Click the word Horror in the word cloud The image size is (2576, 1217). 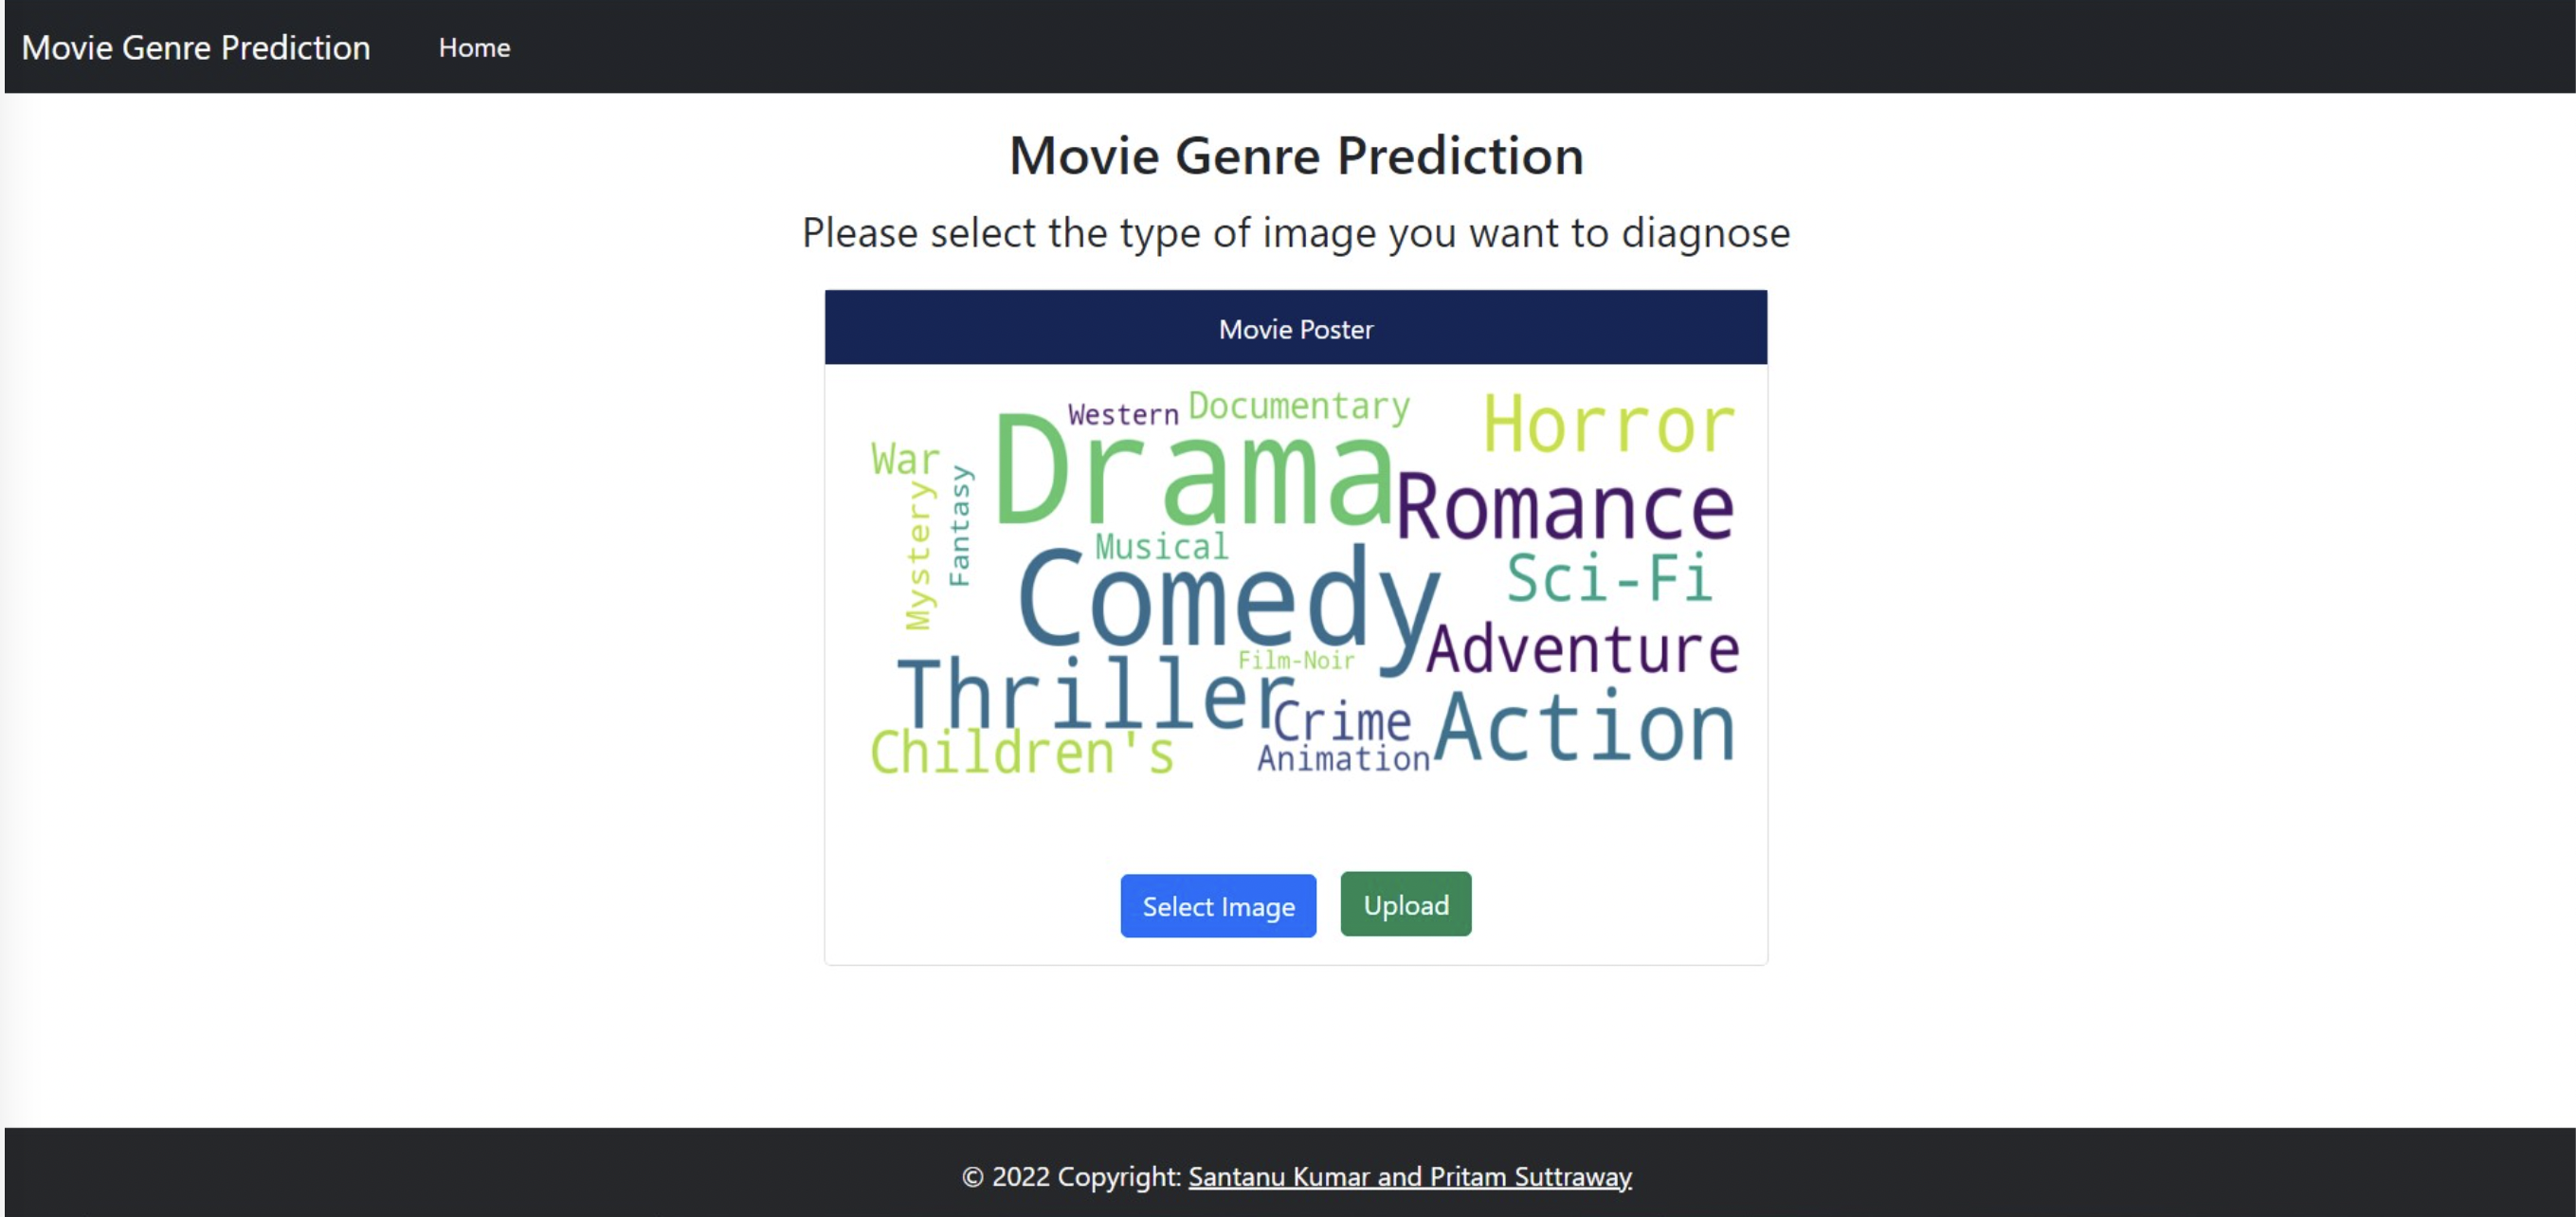coord(1608,424)
